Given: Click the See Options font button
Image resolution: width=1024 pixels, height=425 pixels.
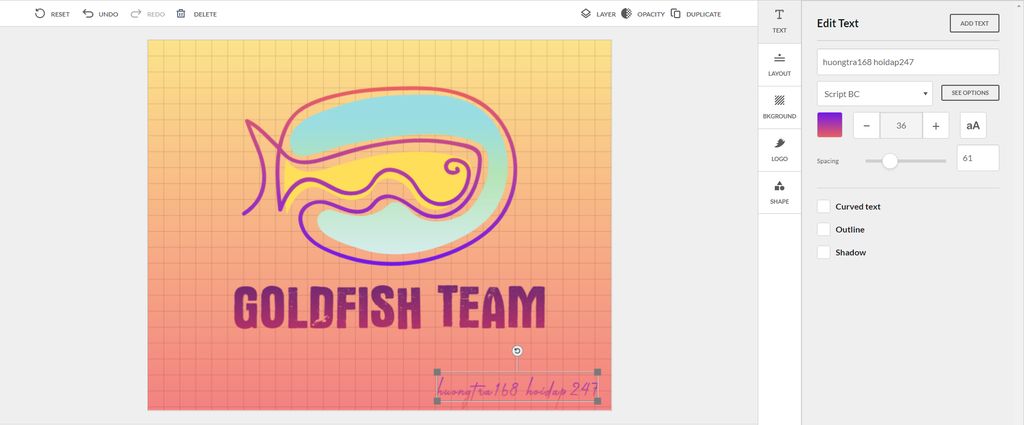Looking at the screenshot, I should coord(970,93).
